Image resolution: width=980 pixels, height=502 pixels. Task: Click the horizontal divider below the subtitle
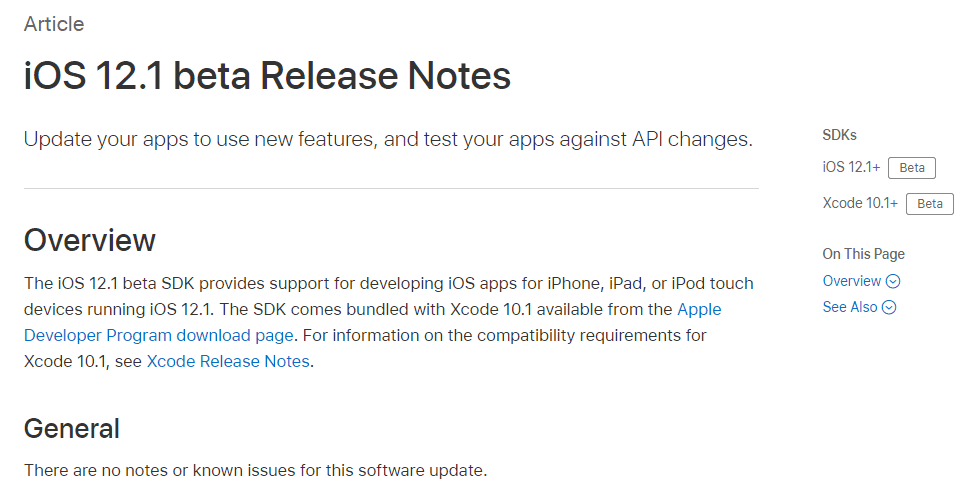click(x=391, y=188)
